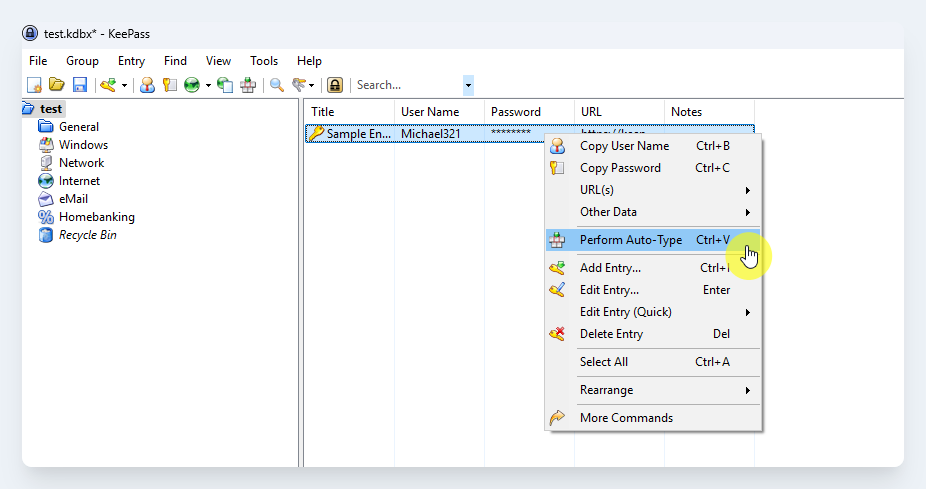
Task: Click into the Search field
Action: coord(405,85)
